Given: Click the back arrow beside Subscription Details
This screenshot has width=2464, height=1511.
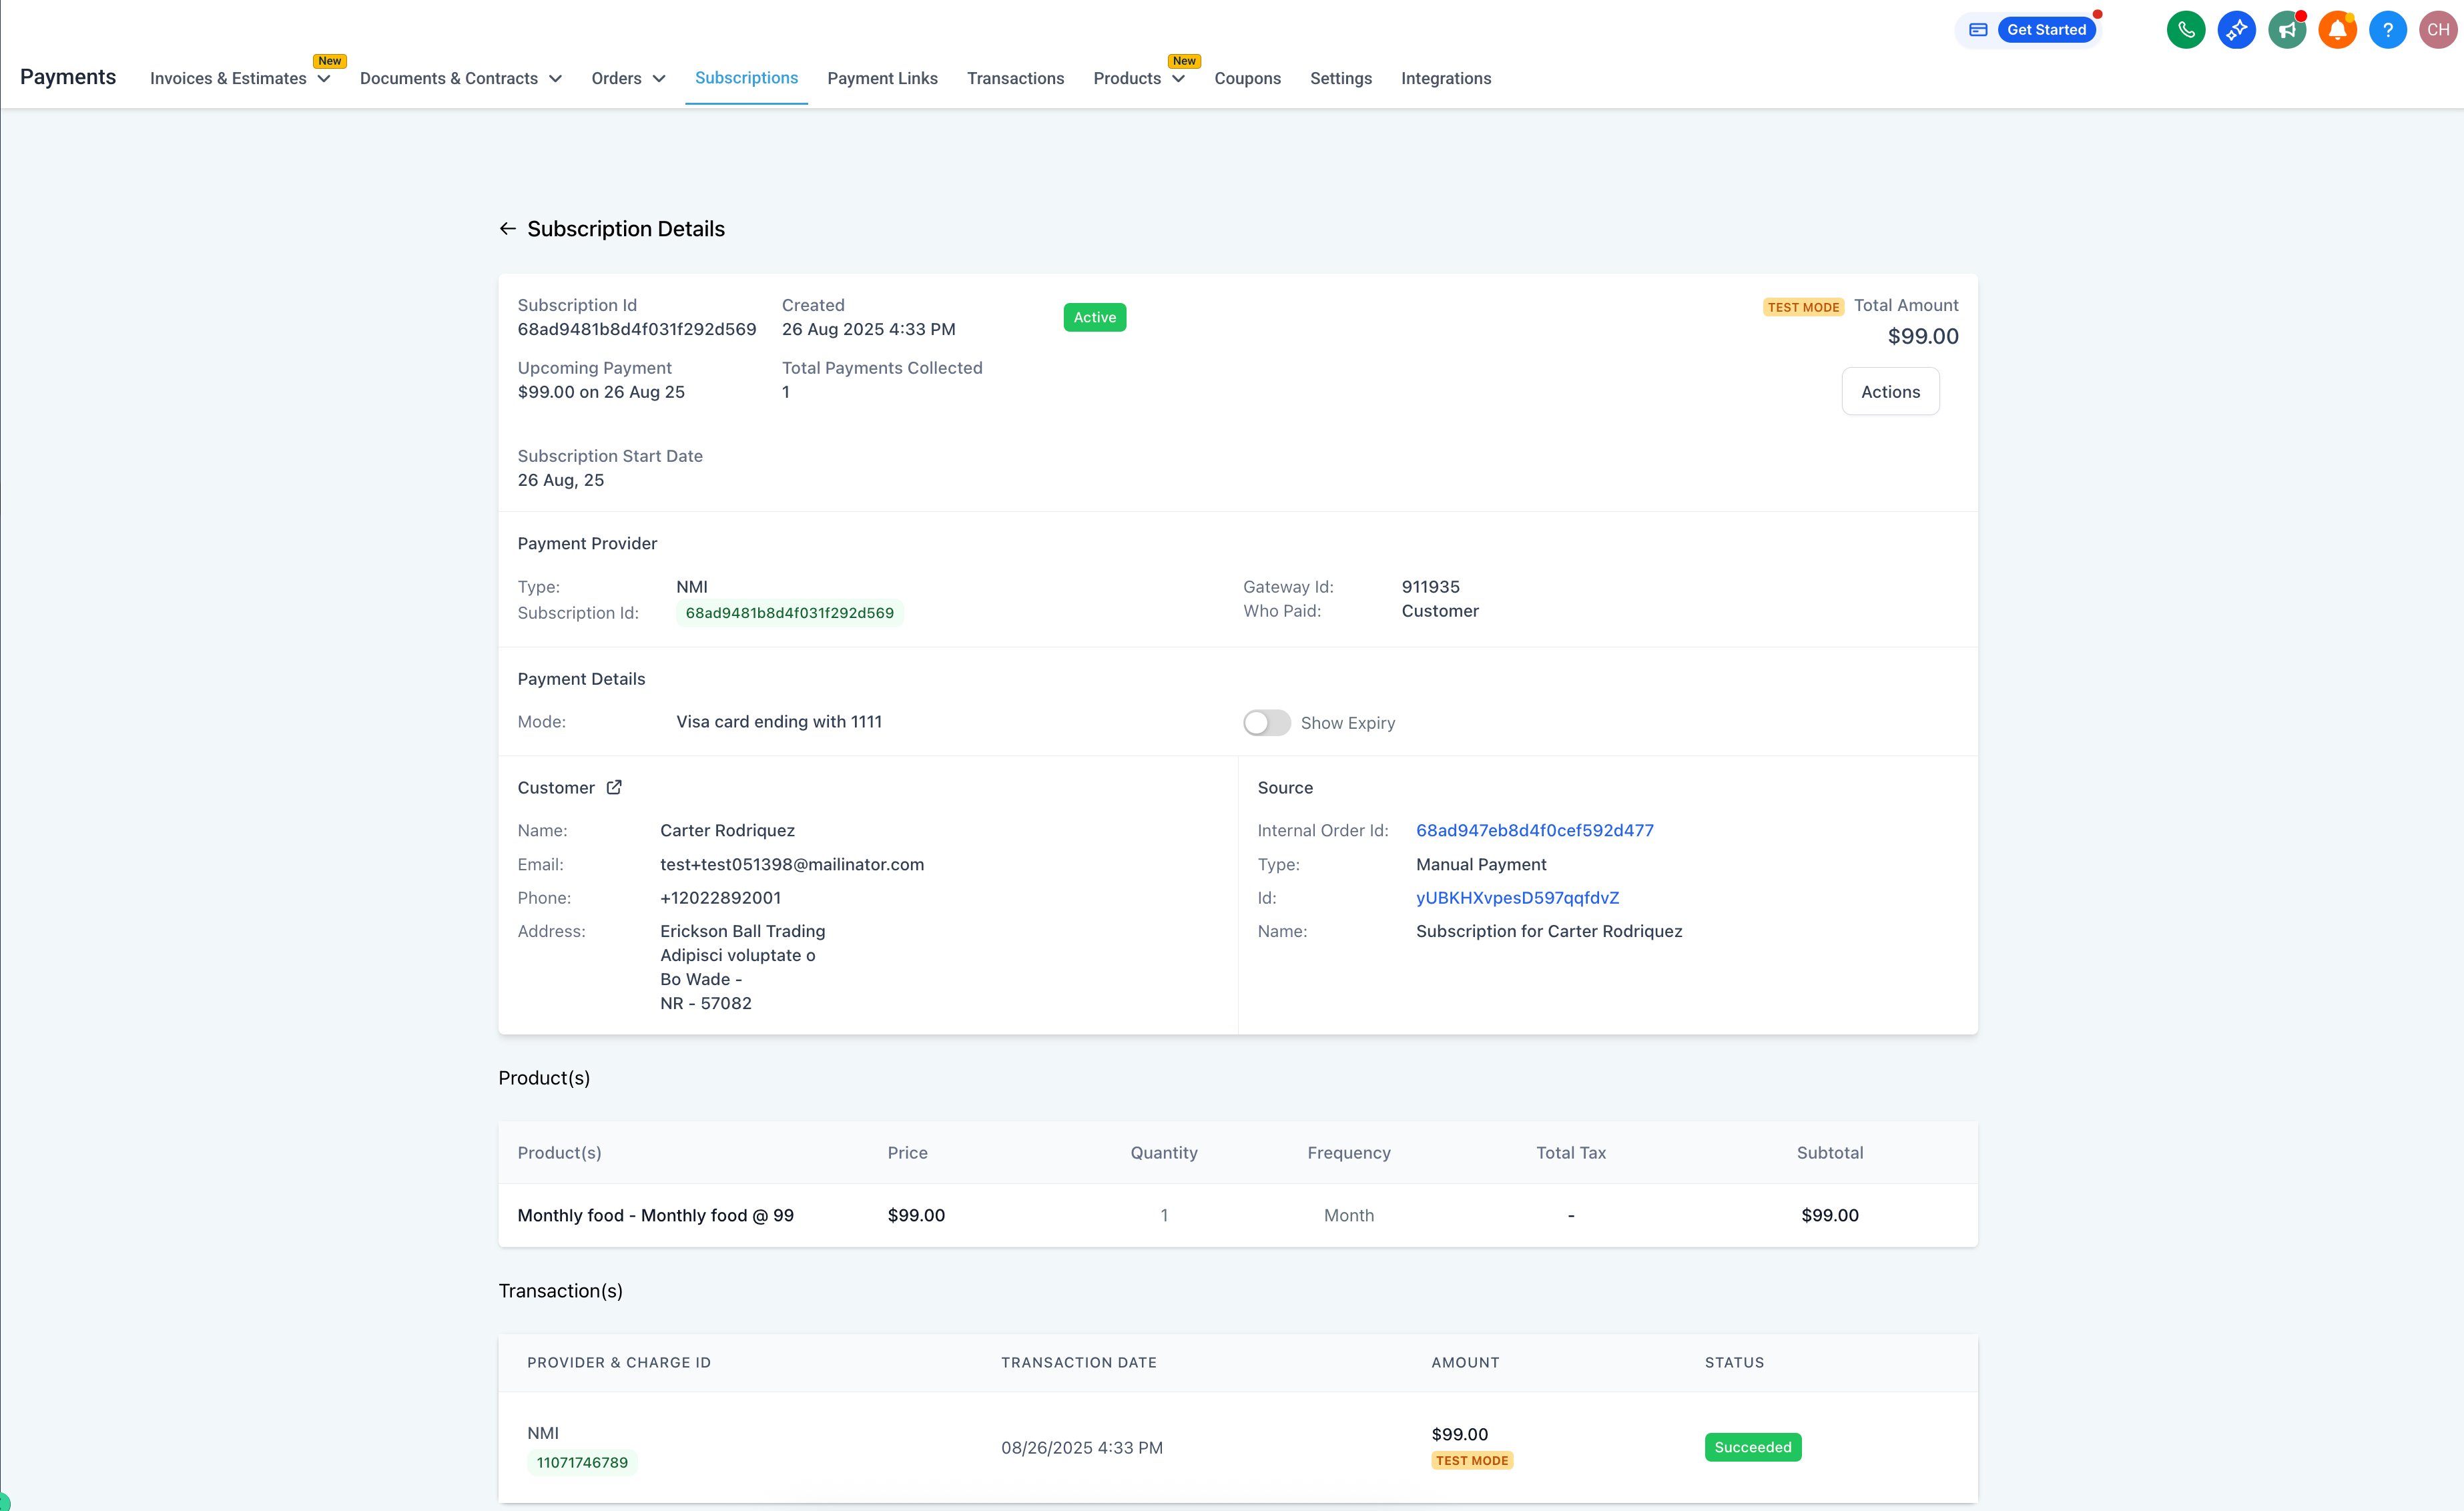Looking at the screenshot, I should tap(508, 229).
